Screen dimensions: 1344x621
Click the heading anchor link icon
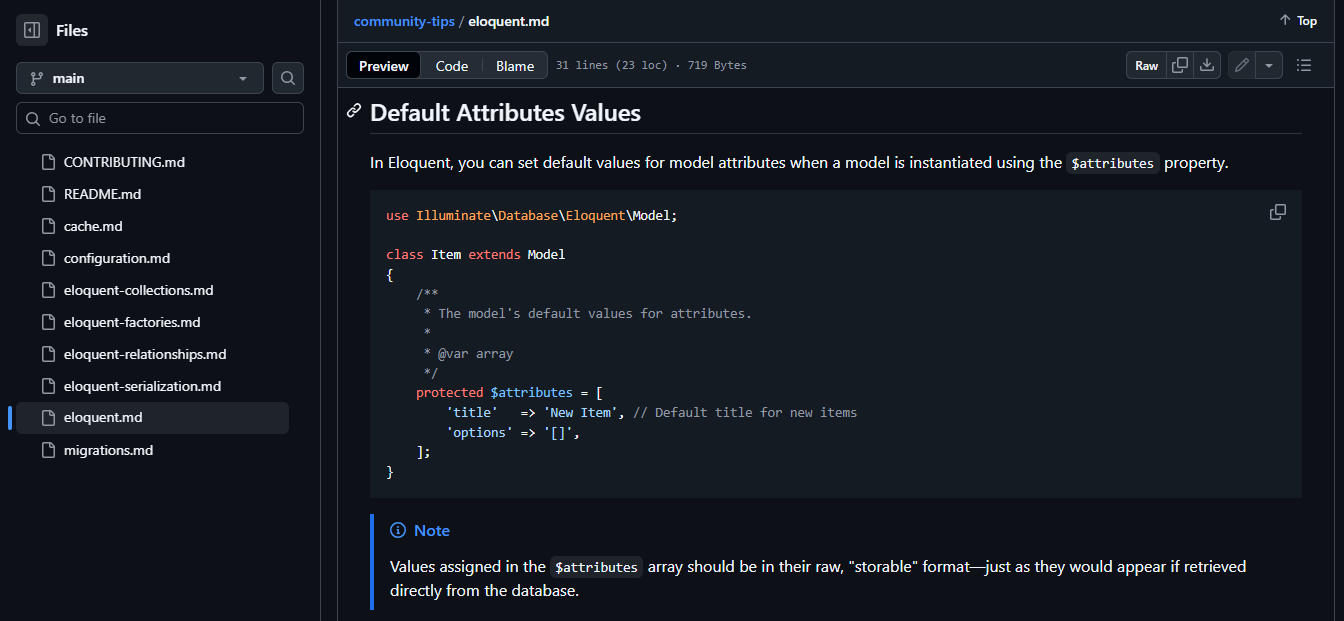coord(354,111)
